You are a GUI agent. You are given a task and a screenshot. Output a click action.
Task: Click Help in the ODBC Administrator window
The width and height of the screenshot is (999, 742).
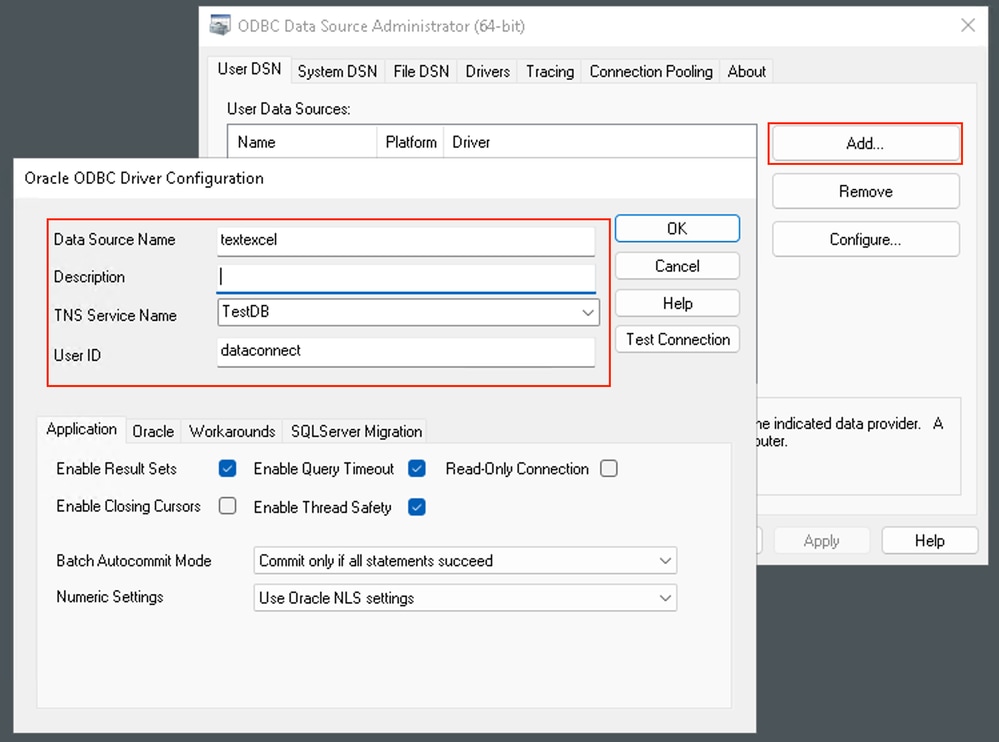[x=930, y=541]
